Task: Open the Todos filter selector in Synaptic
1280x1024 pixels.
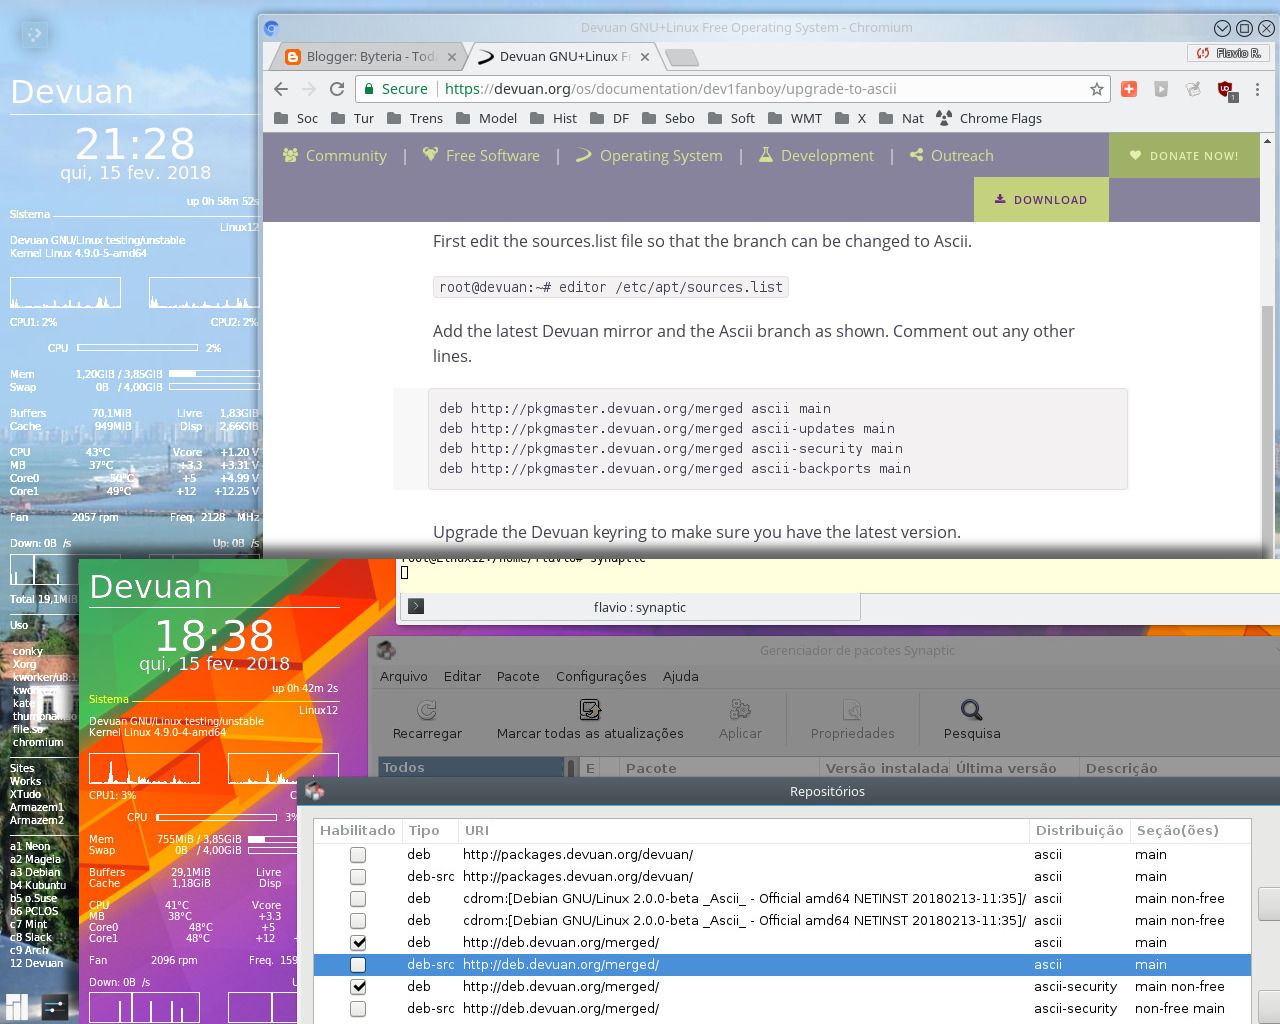Action: [x=470, y=766]
